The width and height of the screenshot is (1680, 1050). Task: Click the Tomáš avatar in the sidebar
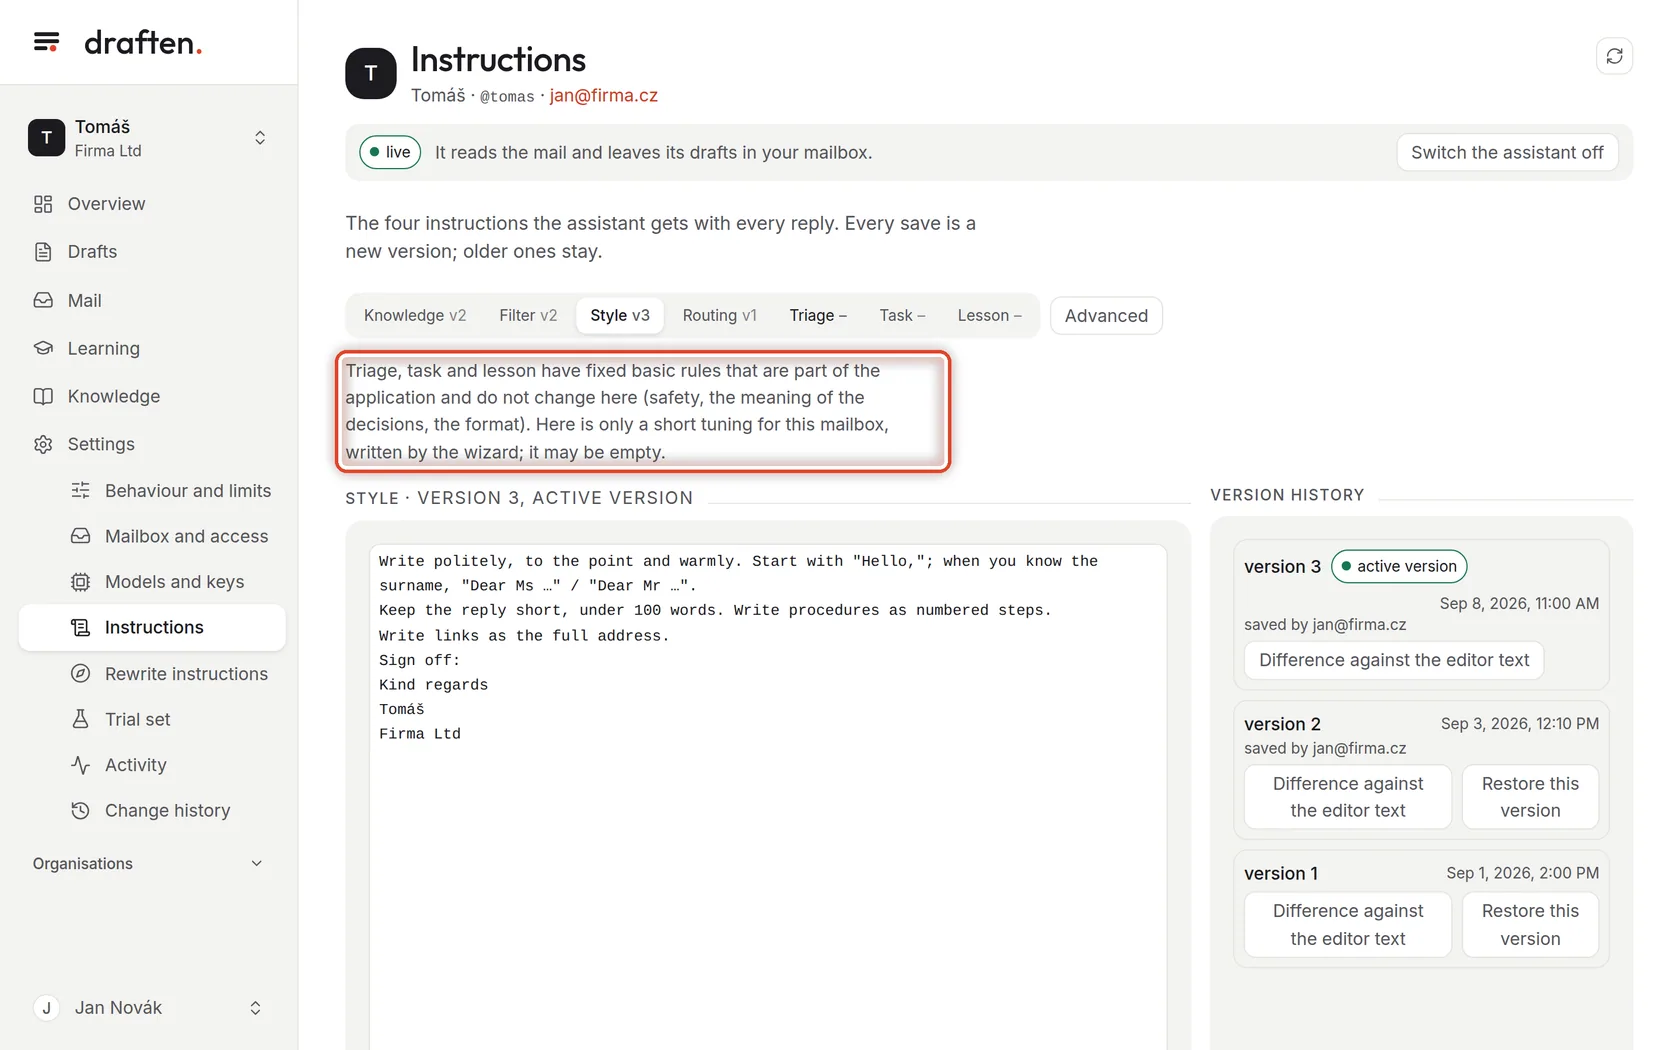pos(46,138)
